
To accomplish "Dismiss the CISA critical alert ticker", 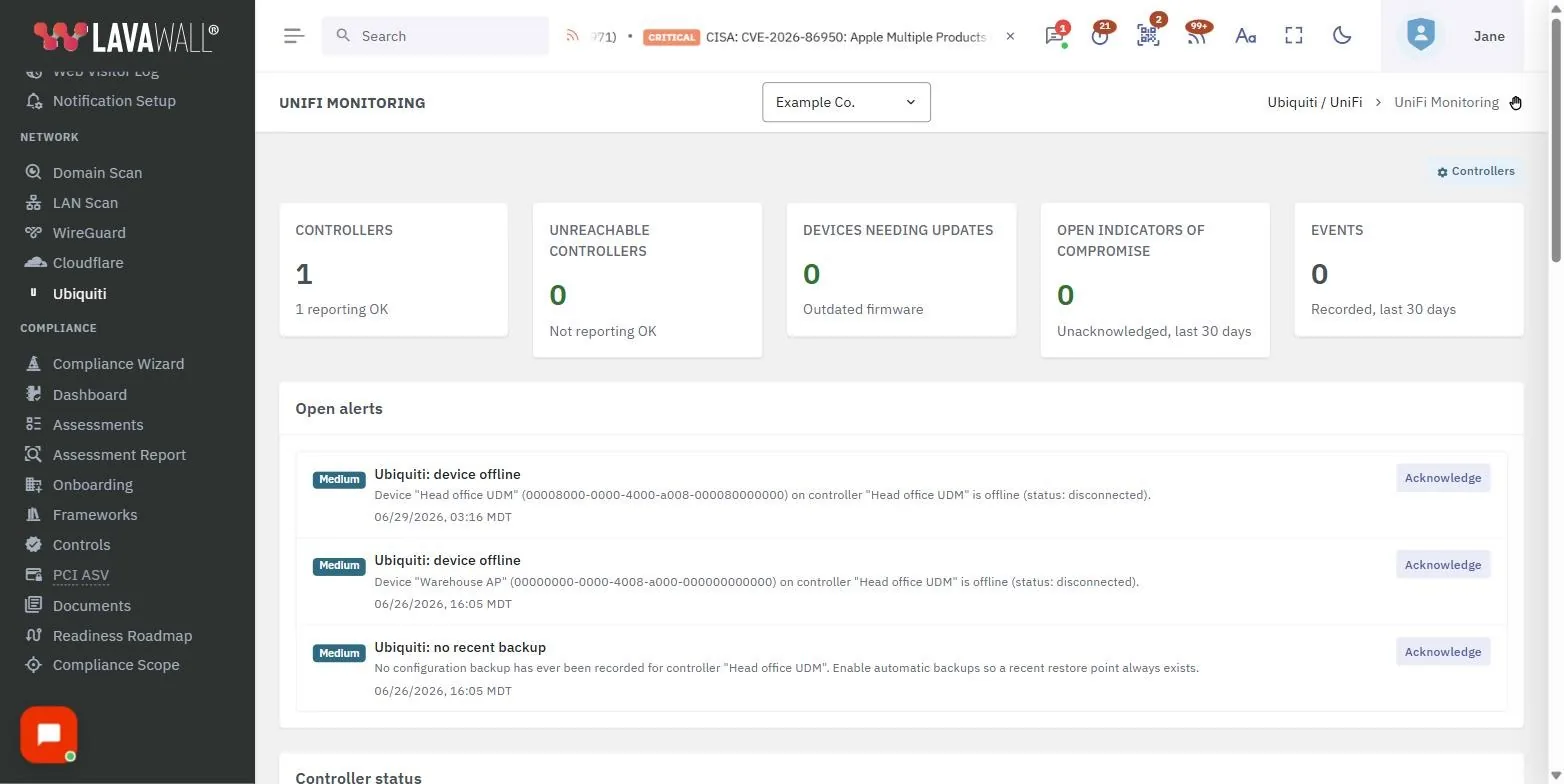I will [x=1010, y=36].
